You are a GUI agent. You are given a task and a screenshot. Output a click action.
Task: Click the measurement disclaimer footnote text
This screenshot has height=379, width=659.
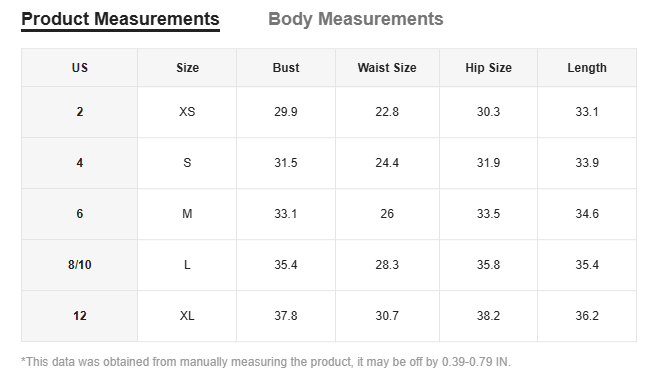click(x=266, y=362)
